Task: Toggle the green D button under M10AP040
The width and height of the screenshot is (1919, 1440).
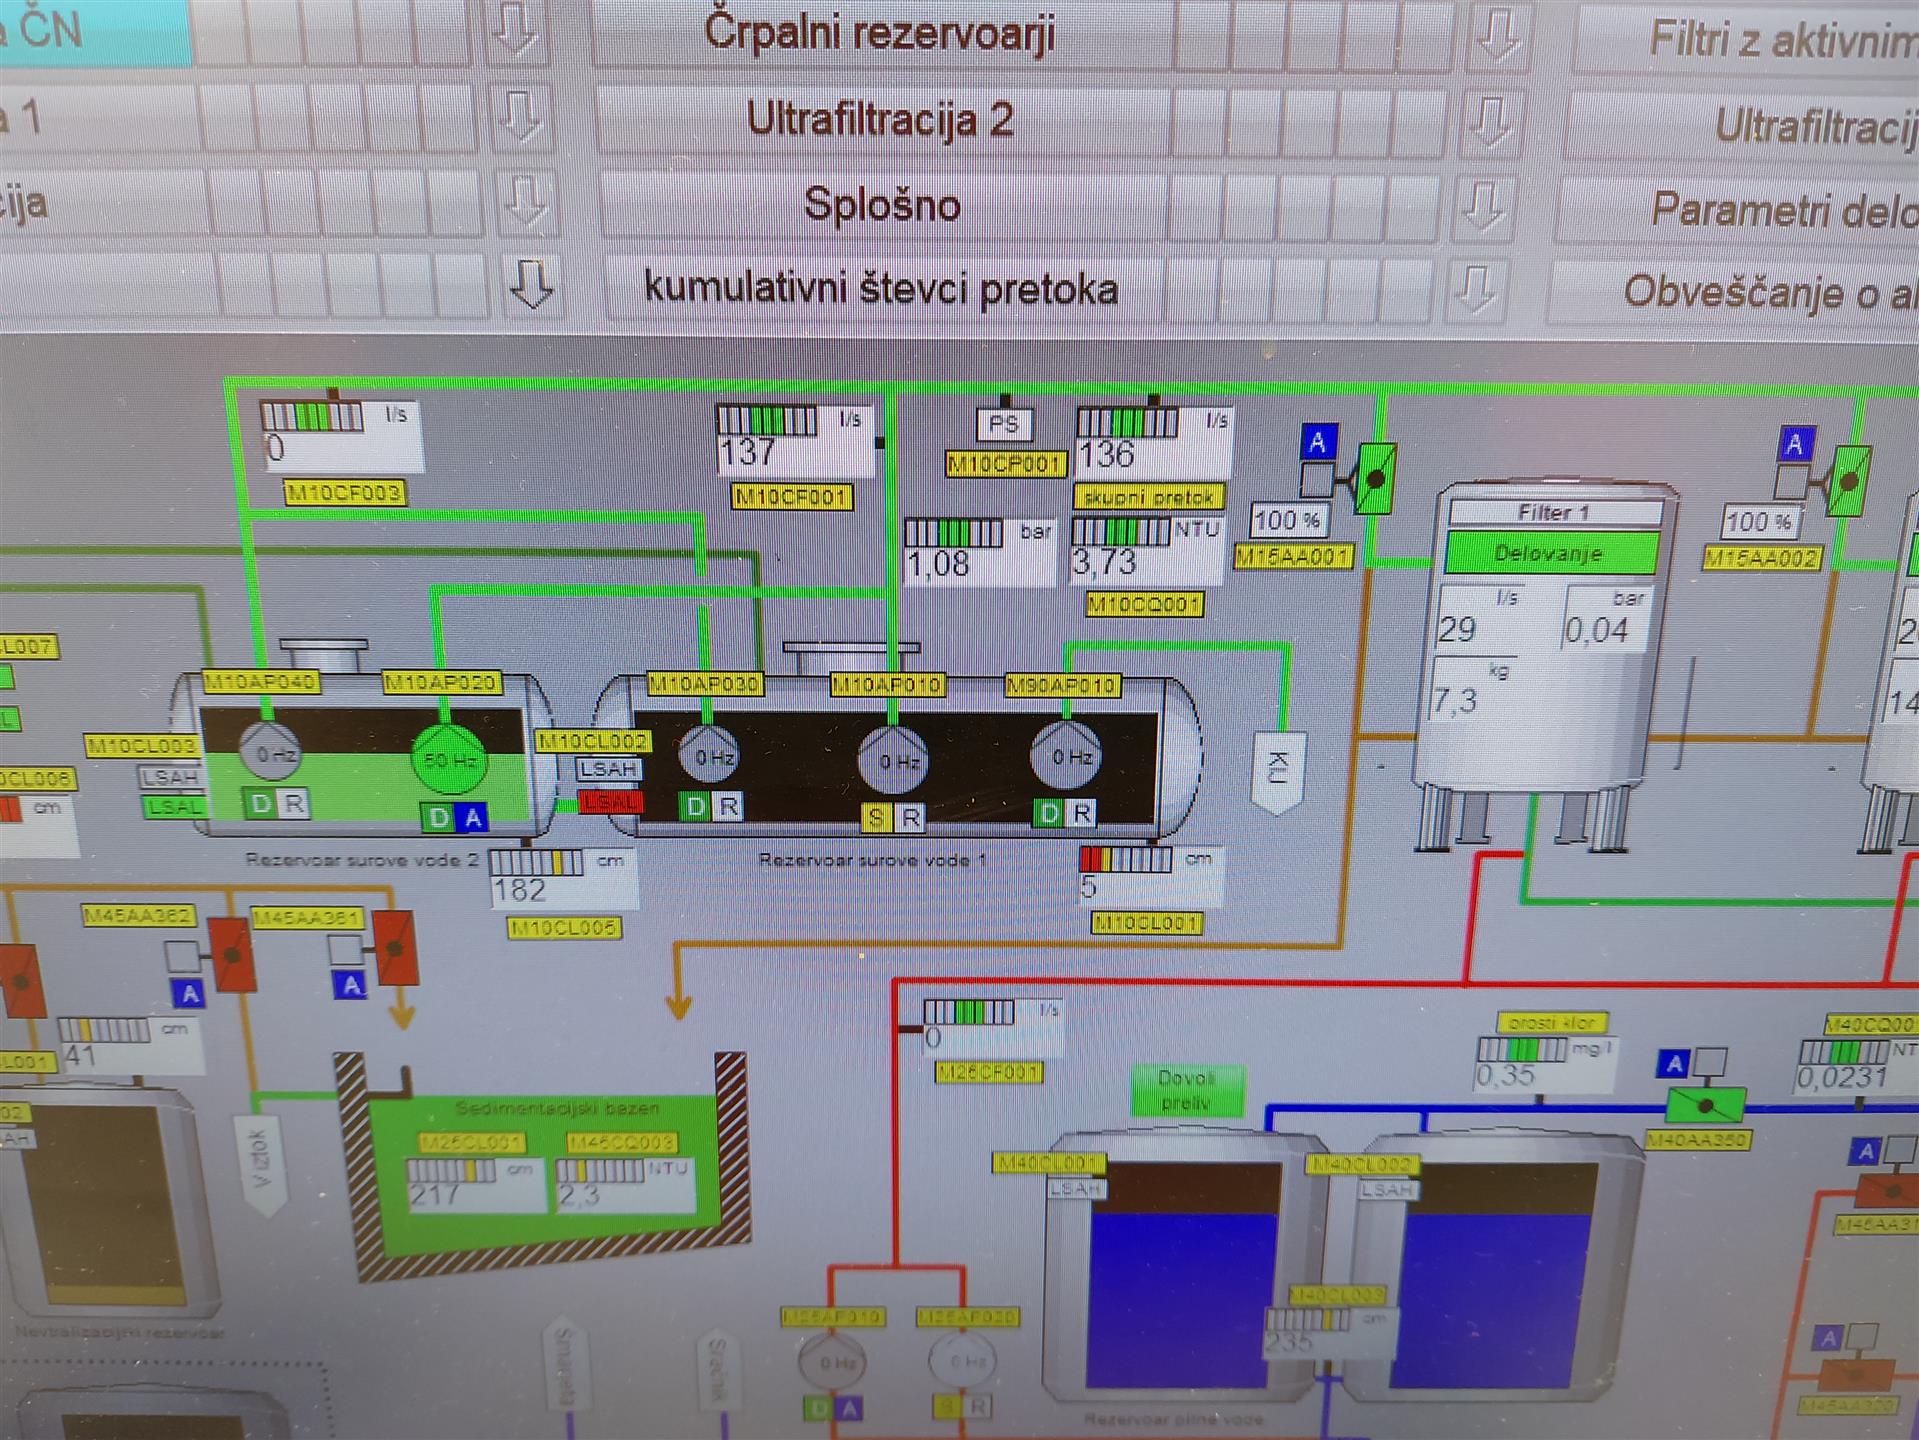Action: (x=260, y=803)
